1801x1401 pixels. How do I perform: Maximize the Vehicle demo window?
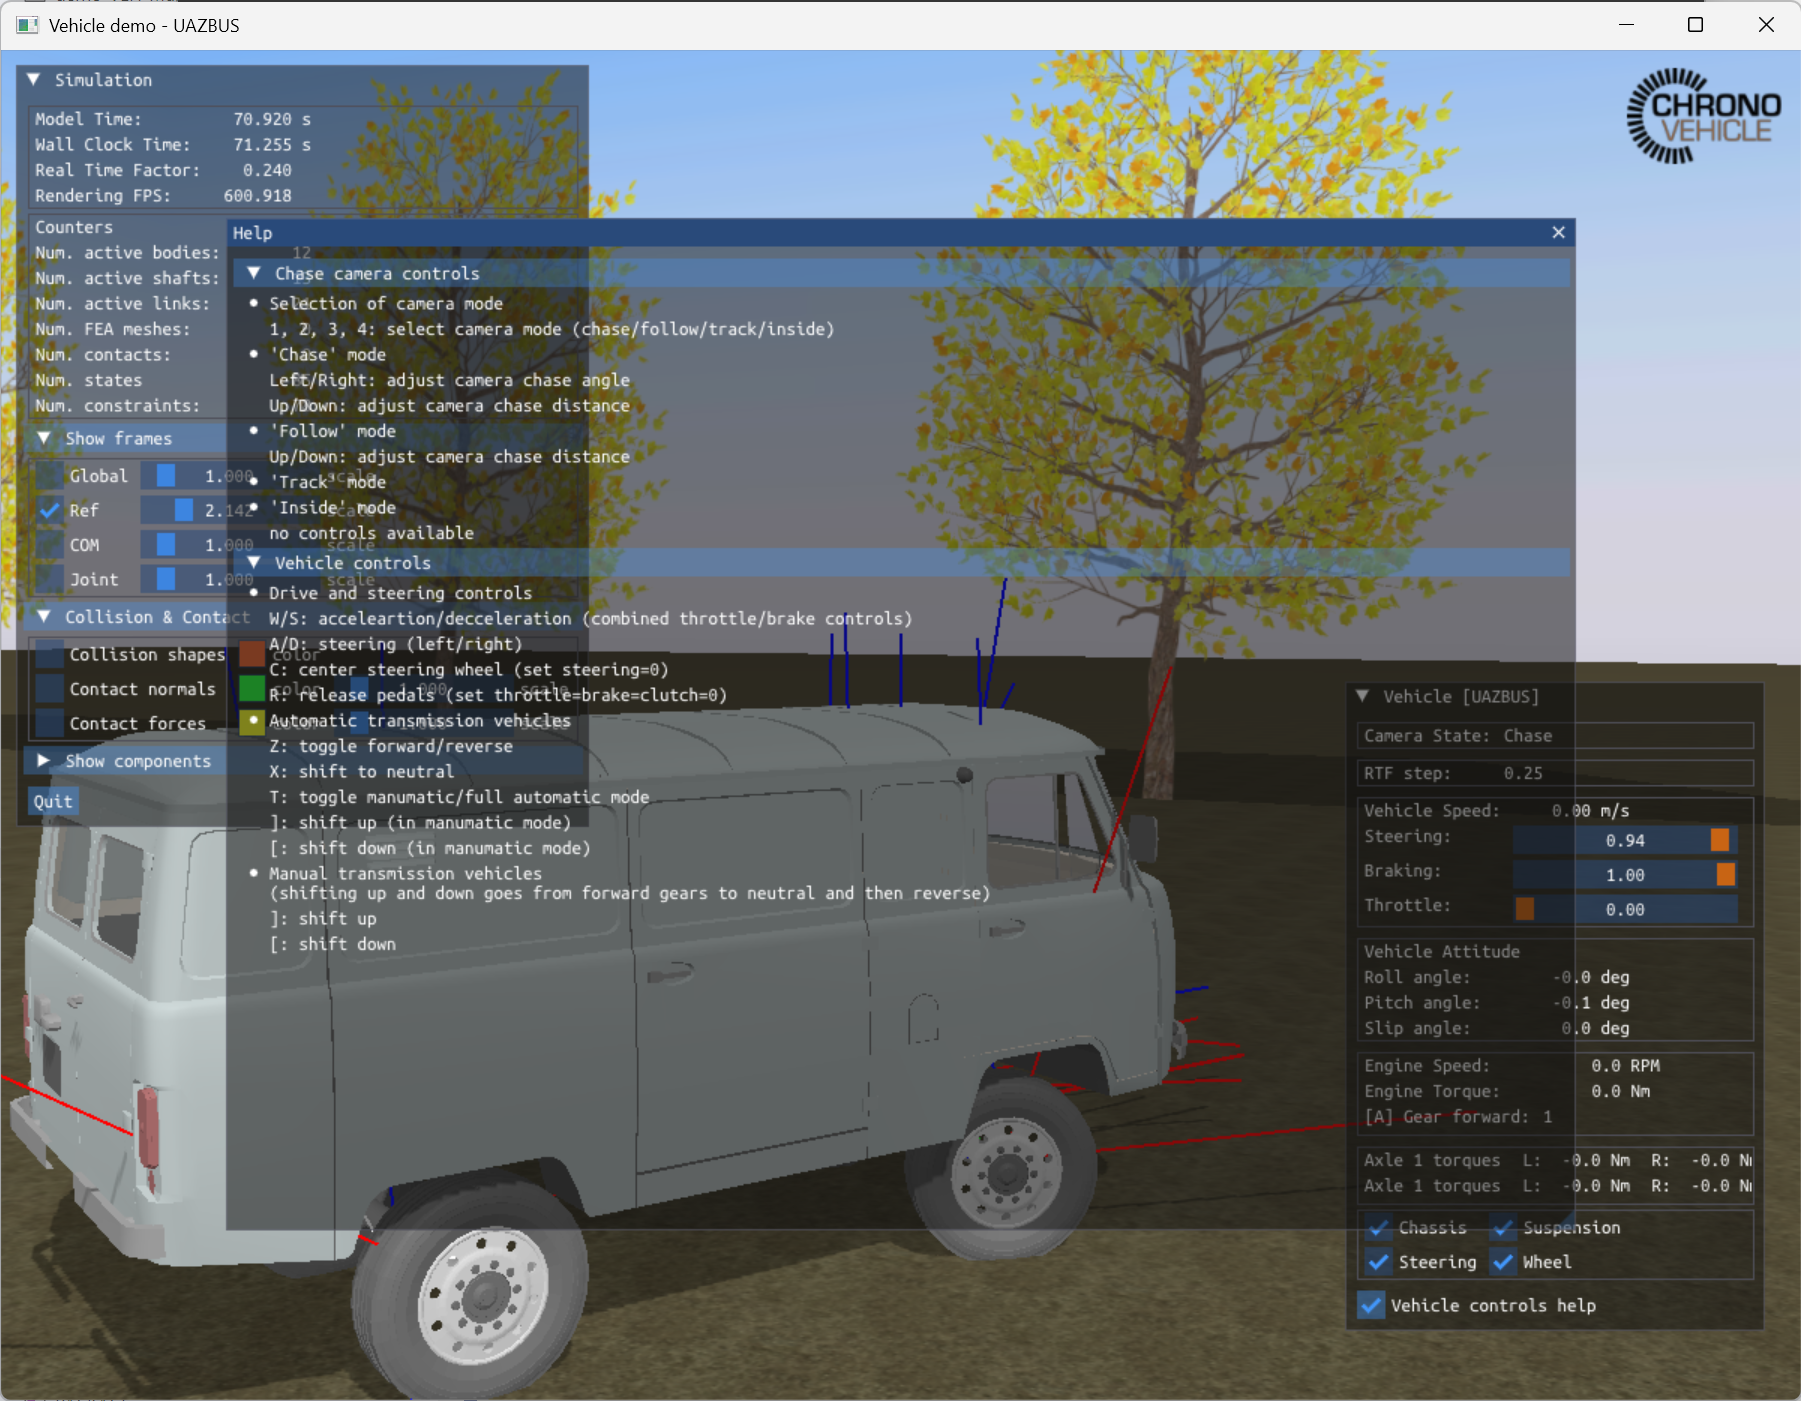pyautogui.click(x=1696, y=25)
